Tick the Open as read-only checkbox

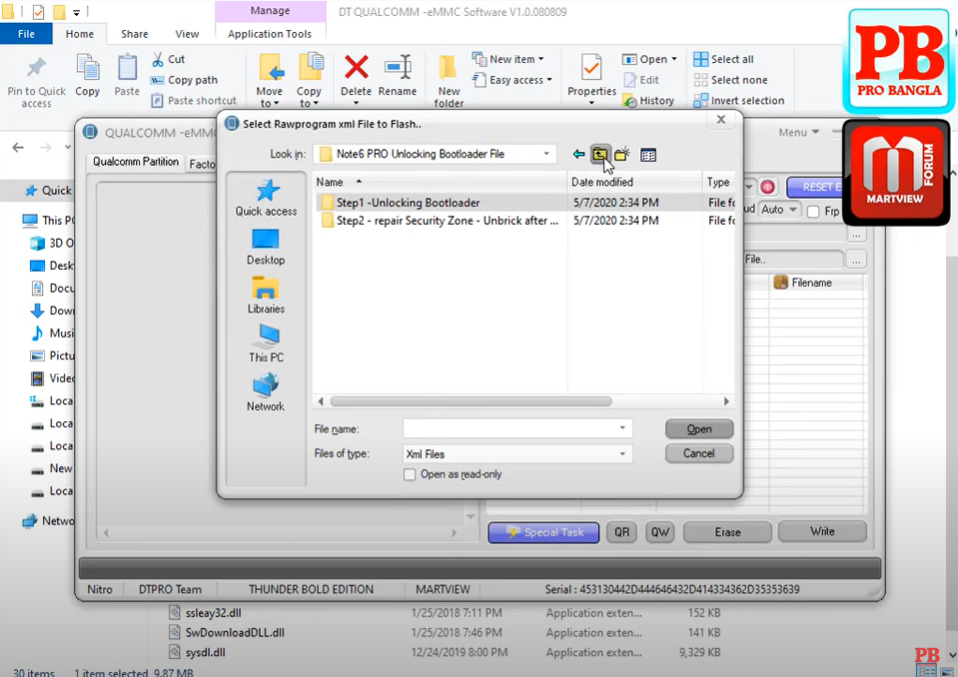410,474
